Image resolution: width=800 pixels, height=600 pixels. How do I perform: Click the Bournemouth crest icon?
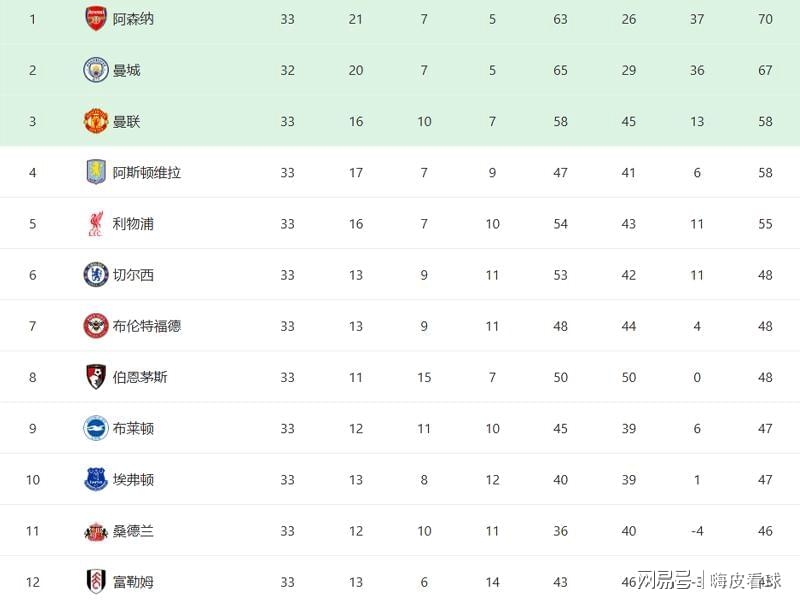[x=95, y=377]
